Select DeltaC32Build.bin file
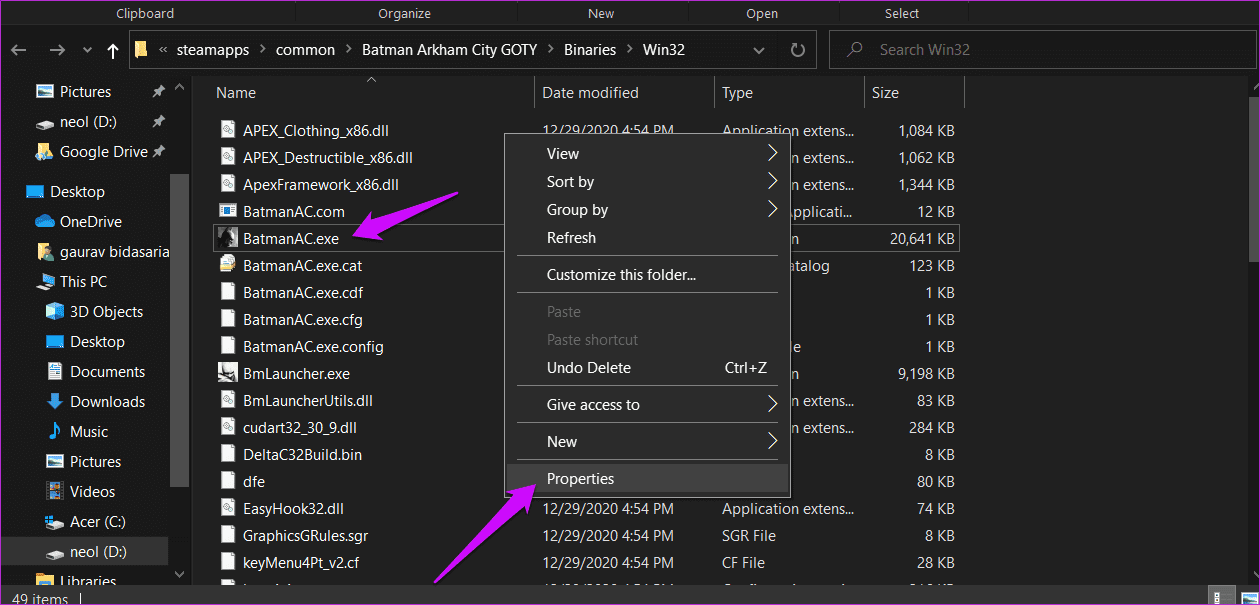1260x605 pixels. click(x=302, y=454)
